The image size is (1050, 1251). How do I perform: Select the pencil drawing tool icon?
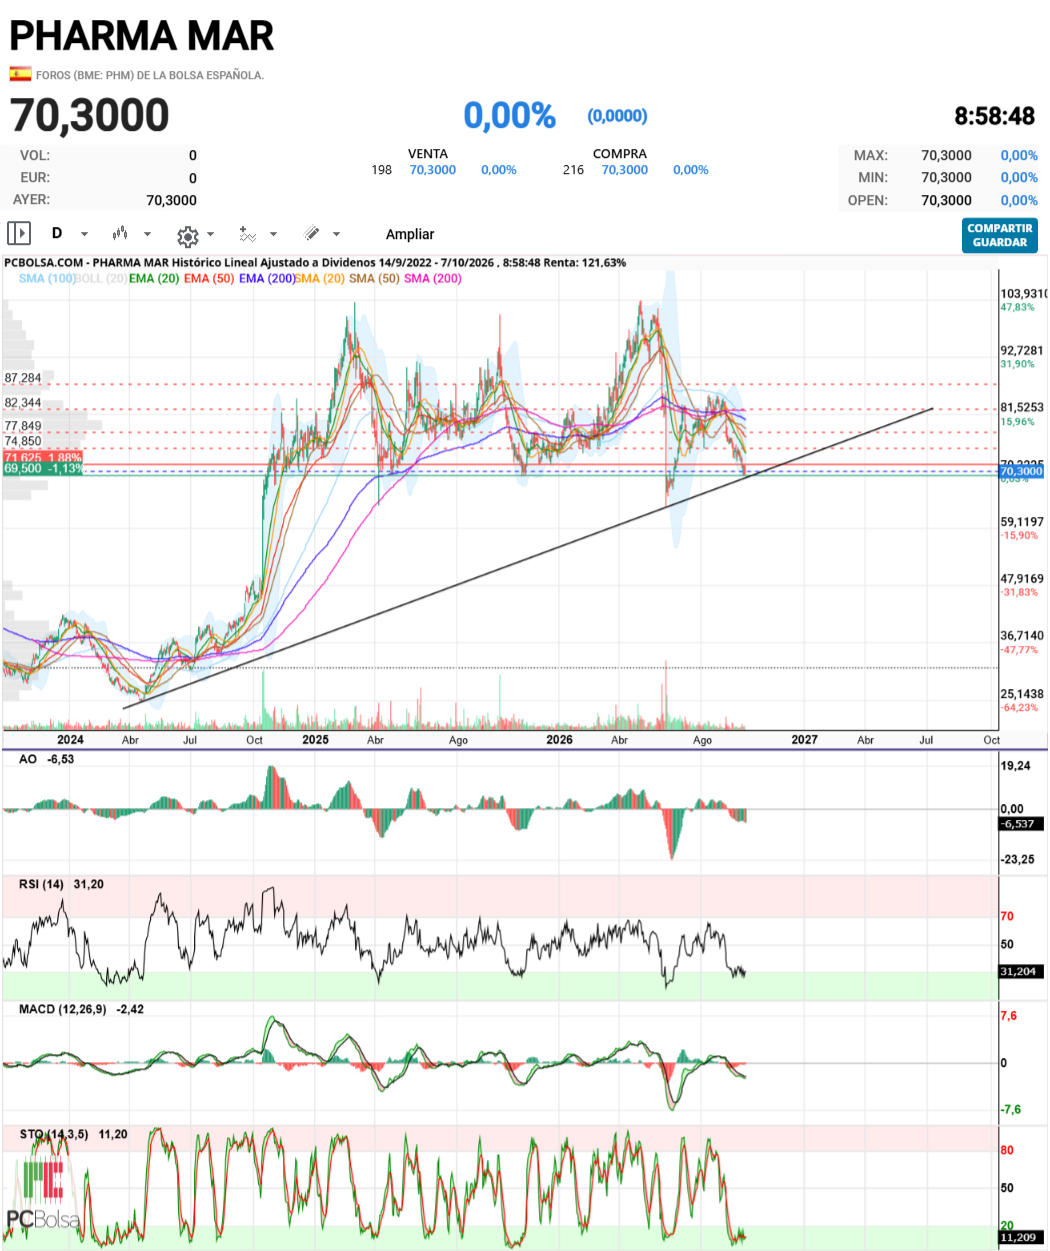coord(312,234)
